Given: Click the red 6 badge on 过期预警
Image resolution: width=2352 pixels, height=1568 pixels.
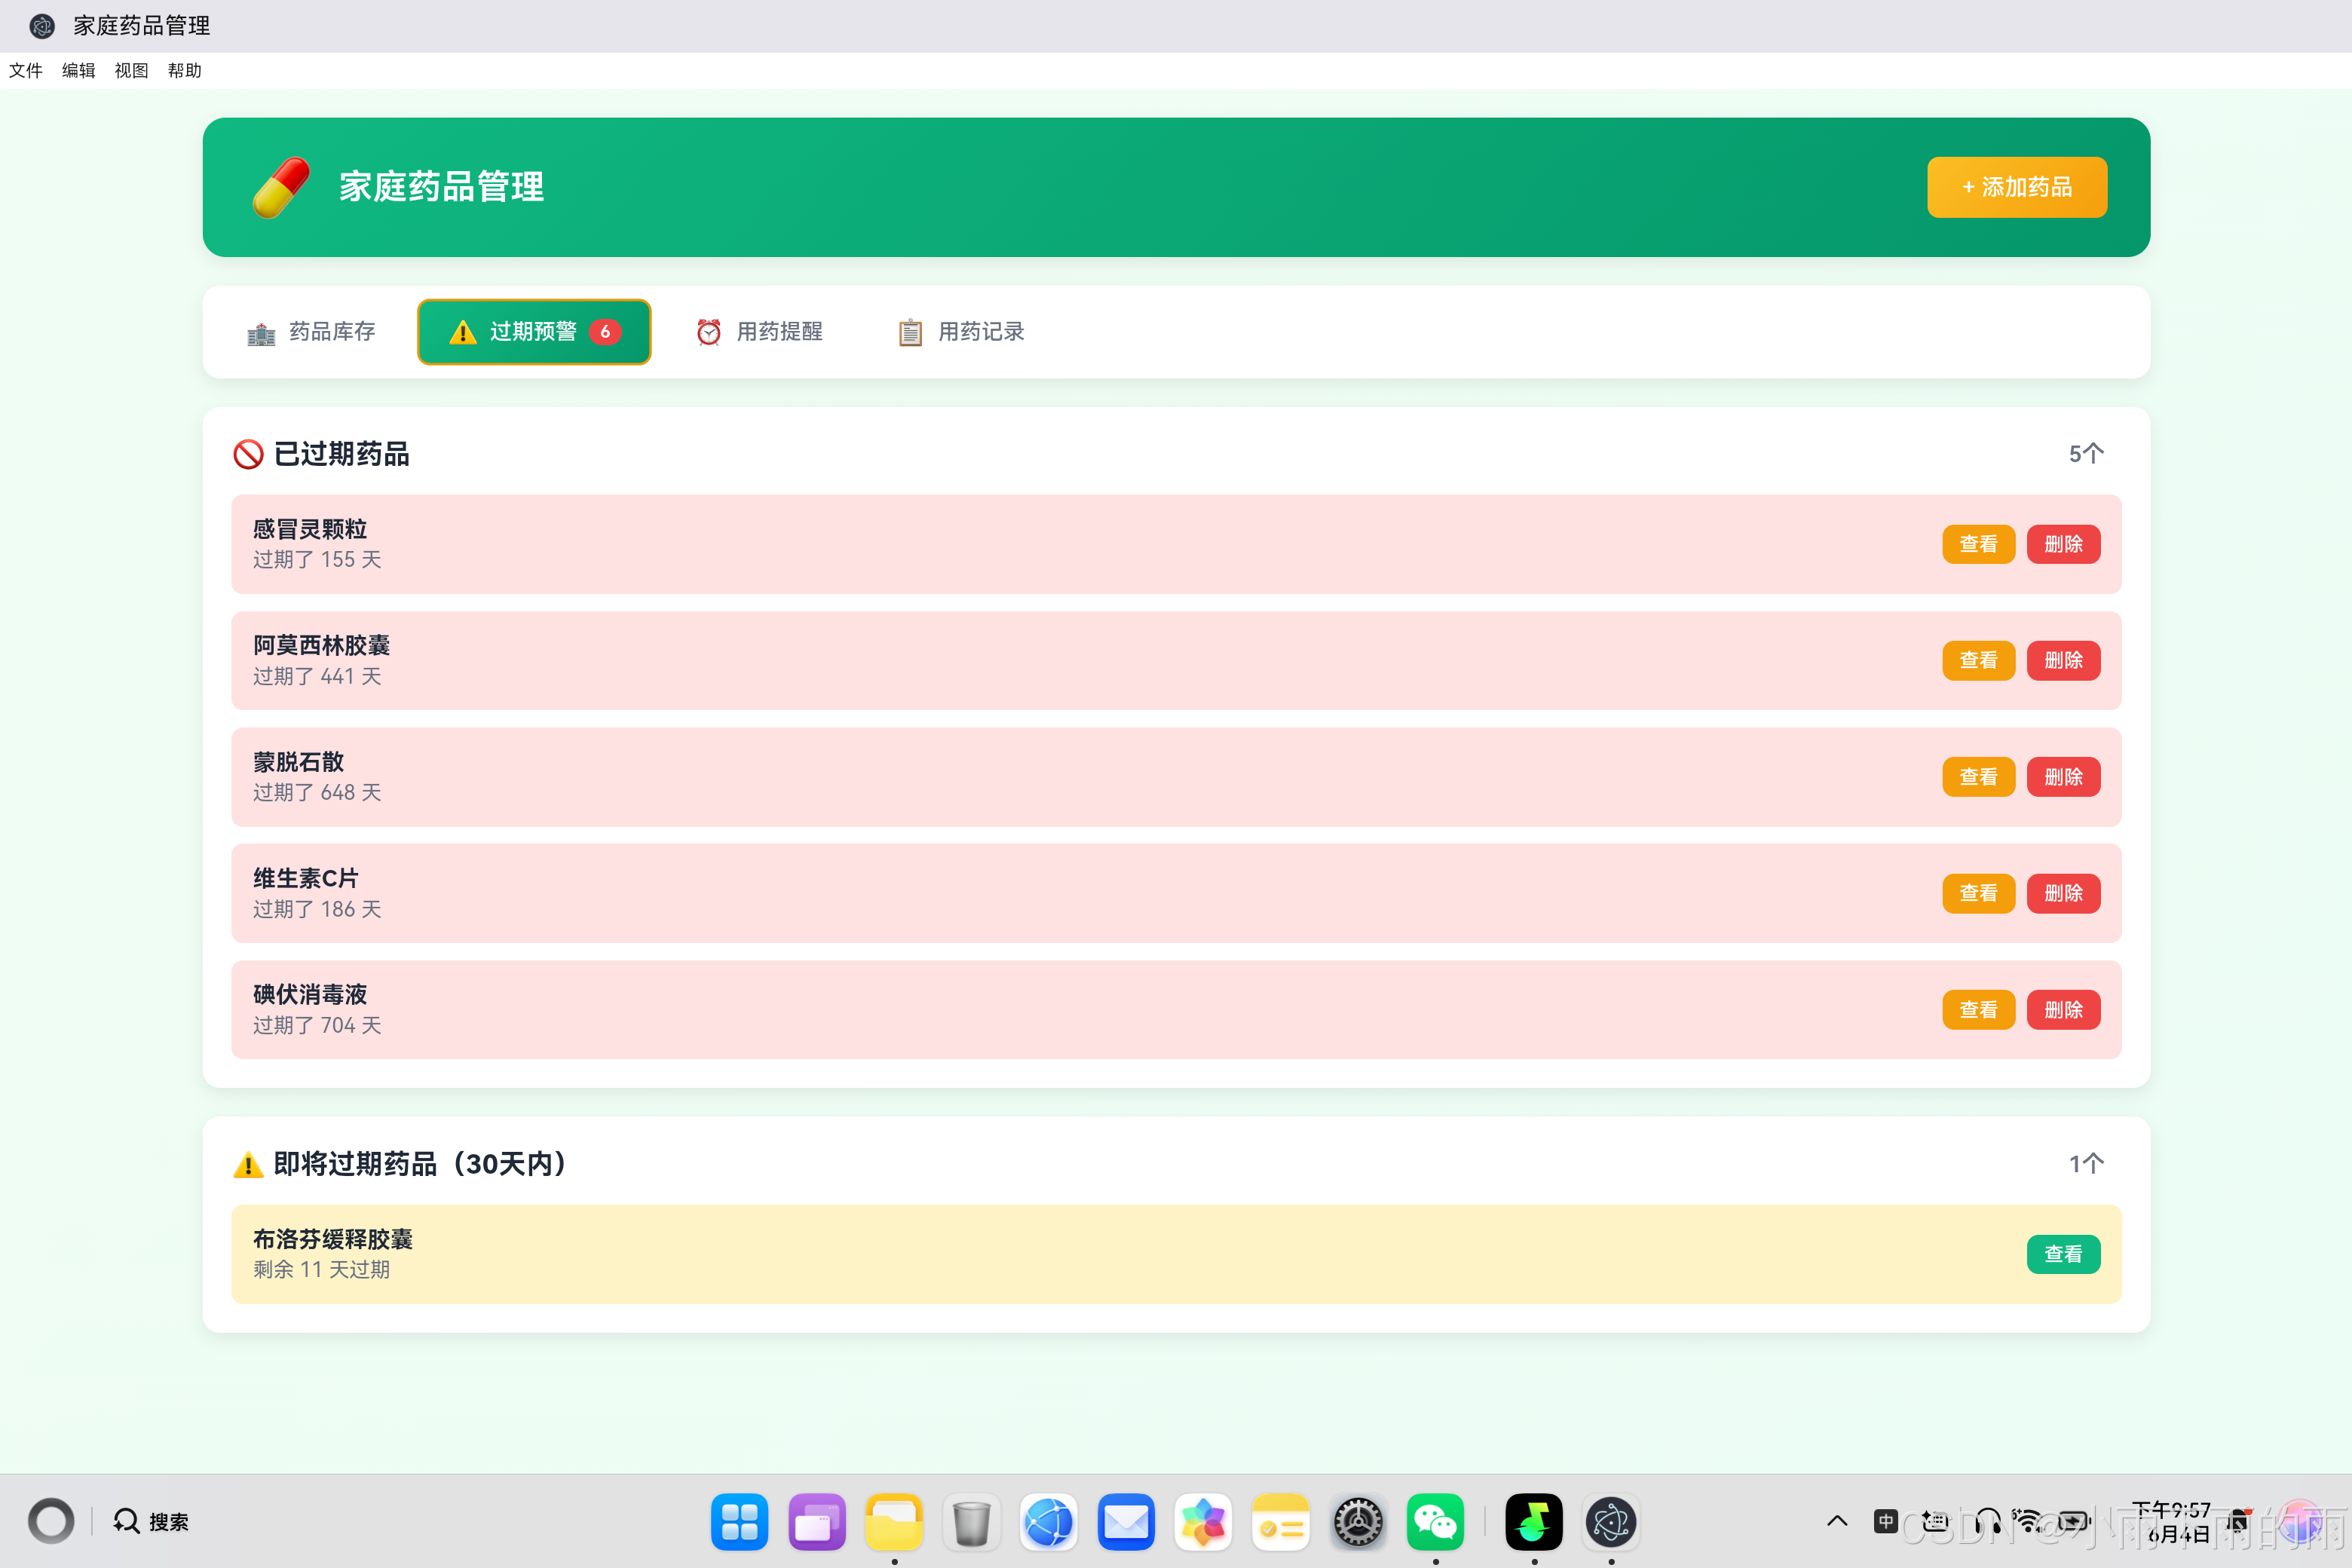Looking at the screenshot, I should (605, 332).
